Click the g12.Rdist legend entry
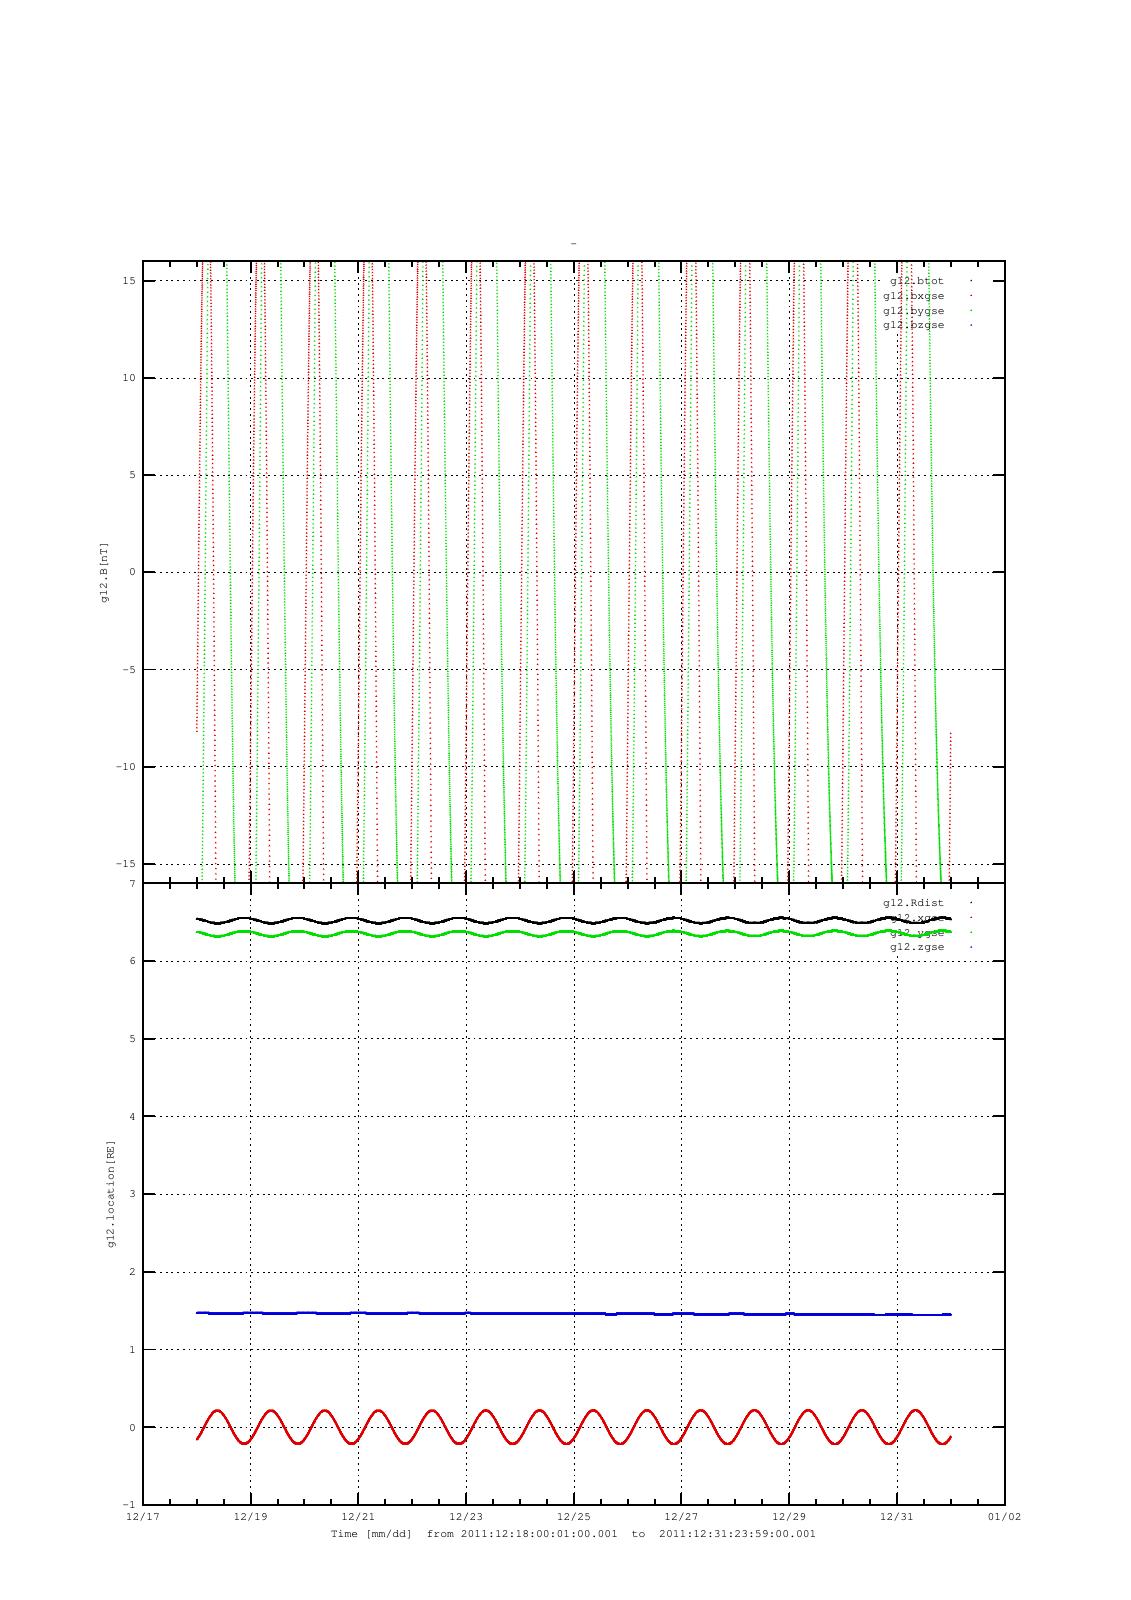 tap(914, 903)
